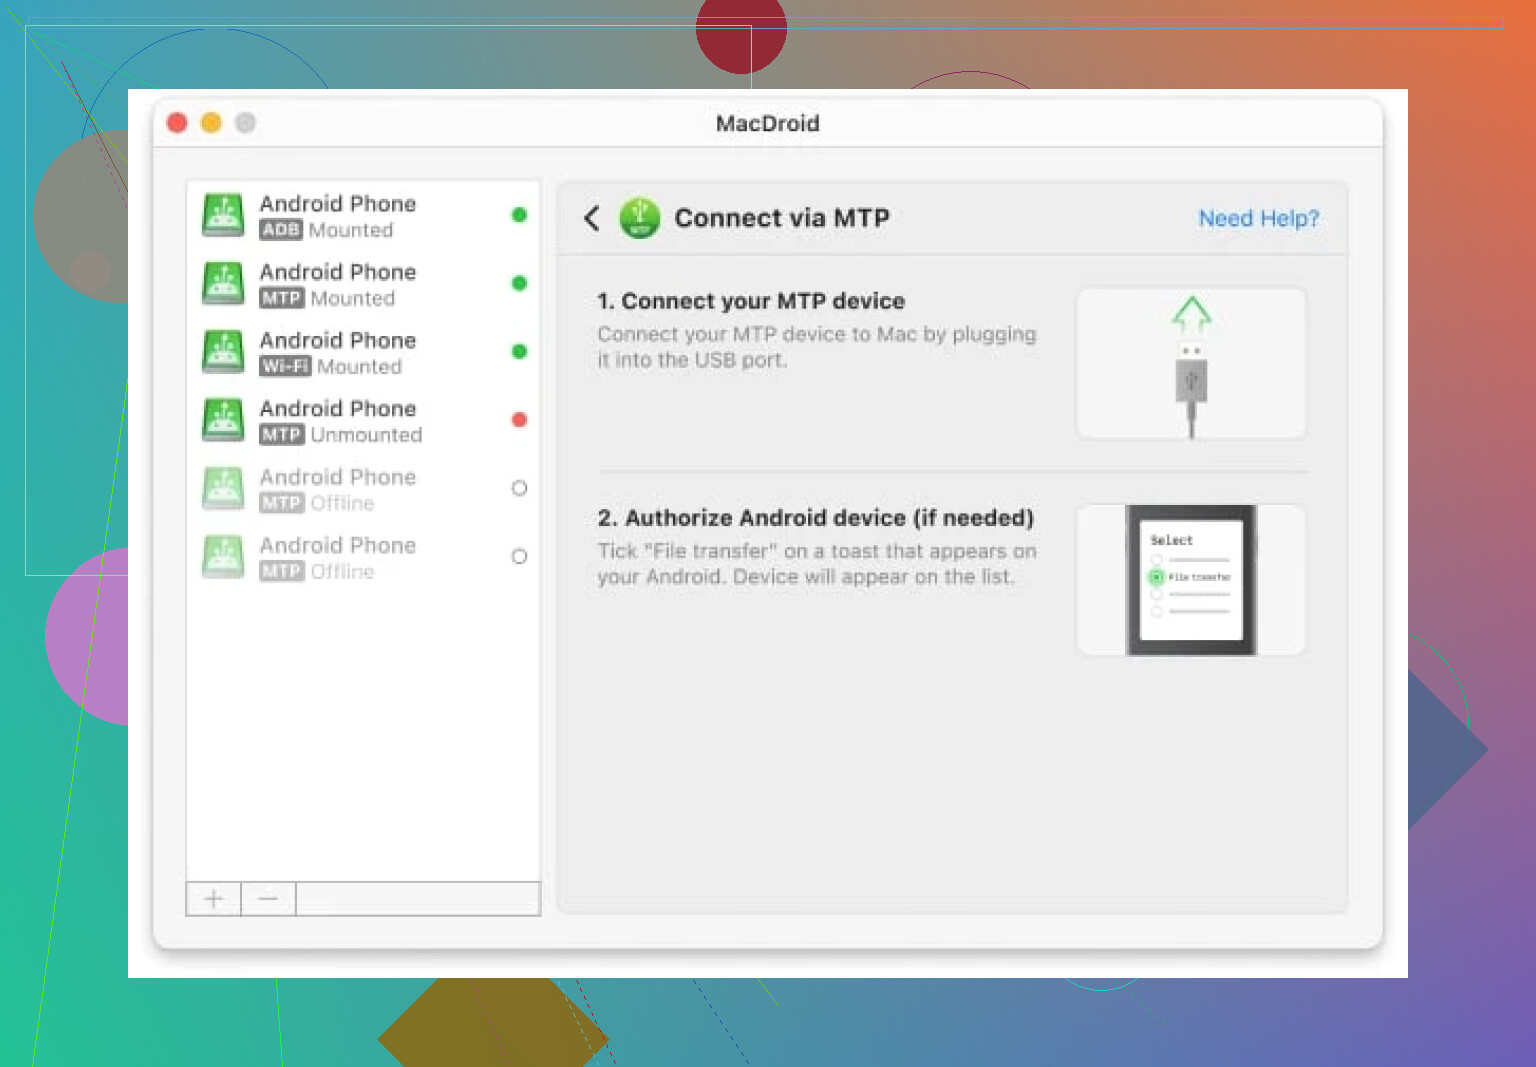
Task: Click the ADB badge label
Action: (x=281, y=230)
